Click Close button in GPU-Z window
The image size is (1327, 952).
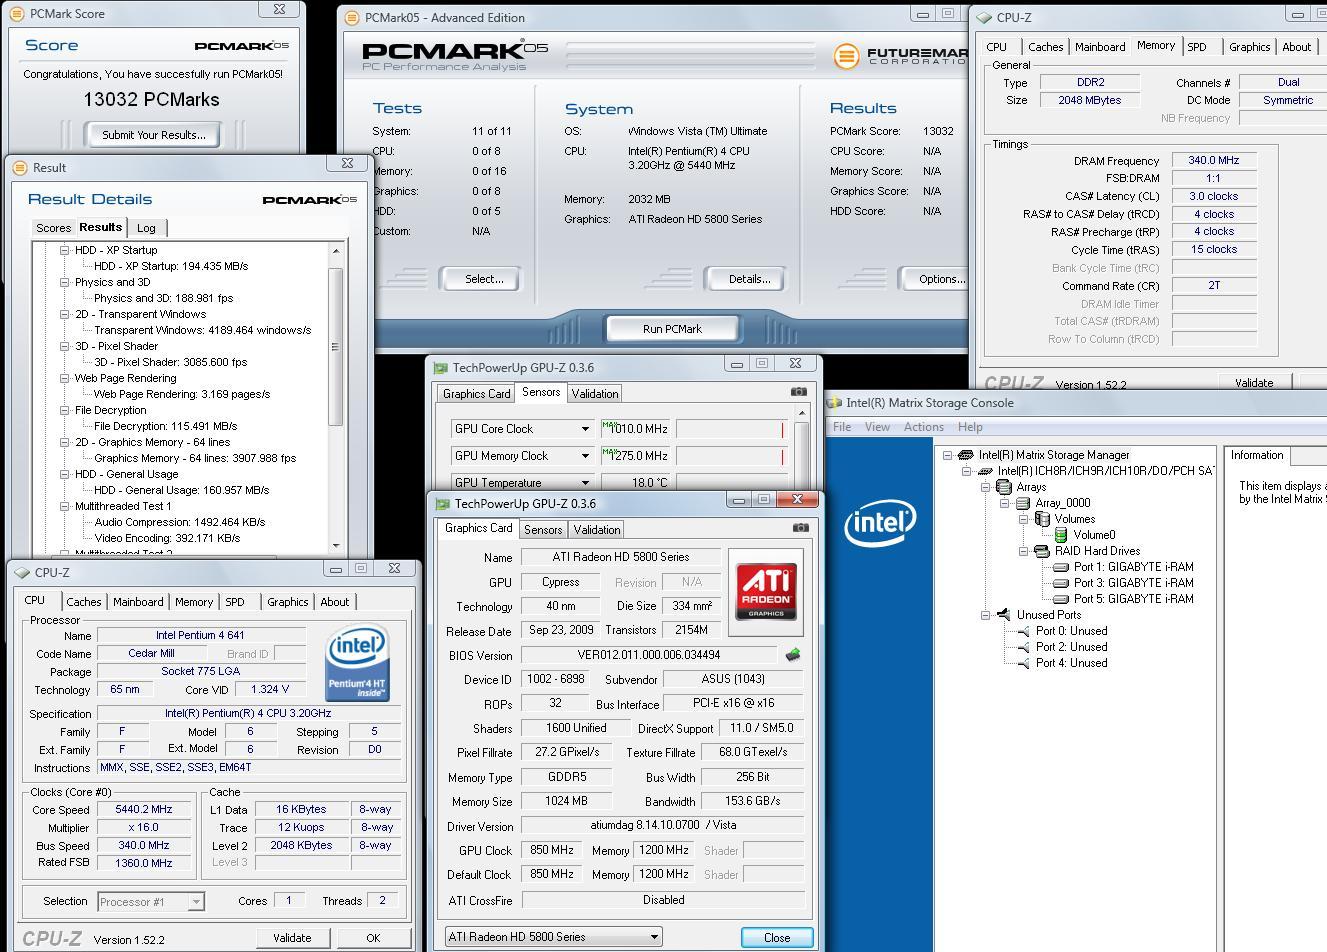(x=777, y=938)
